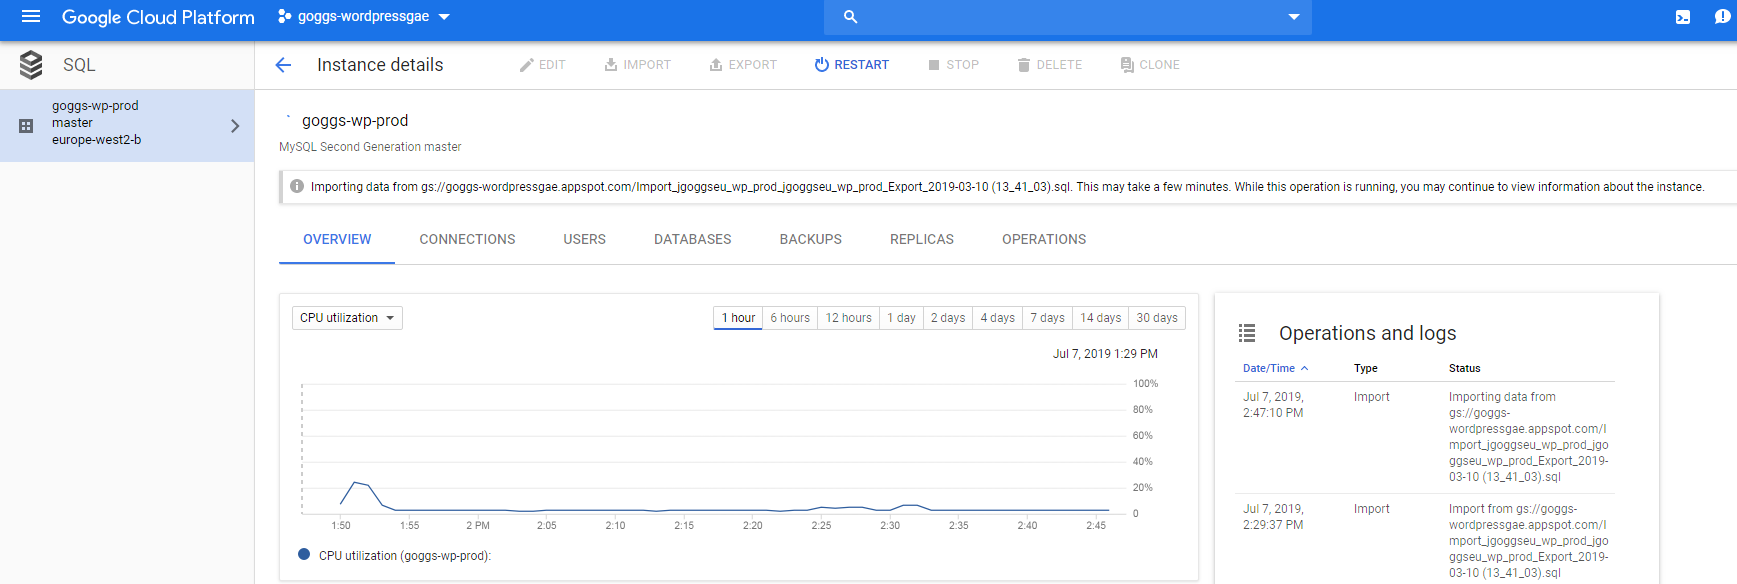1737x584 pixels.
Task: Click the Status column header
Action: [x=1465, y=368]
